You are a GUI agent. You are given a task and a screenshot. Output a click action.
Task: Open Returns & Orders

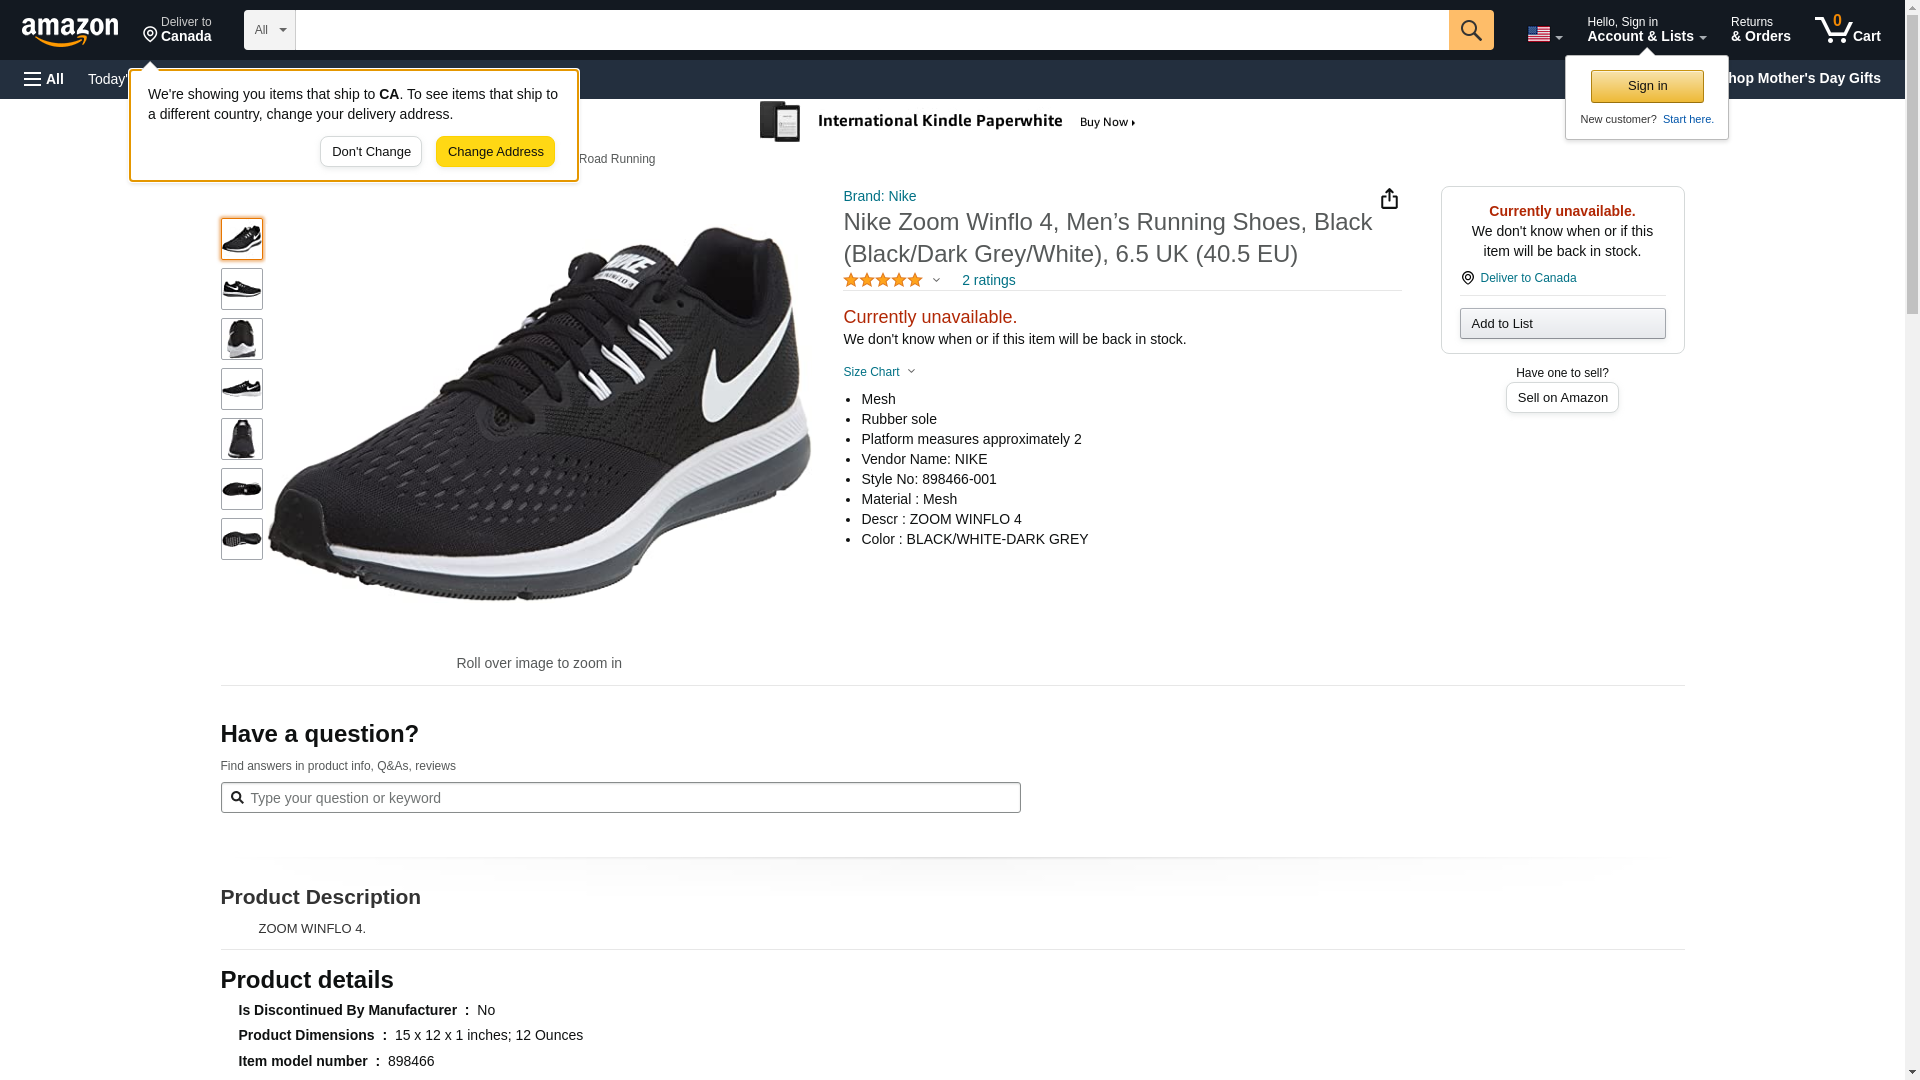(x=1760, y=30)
